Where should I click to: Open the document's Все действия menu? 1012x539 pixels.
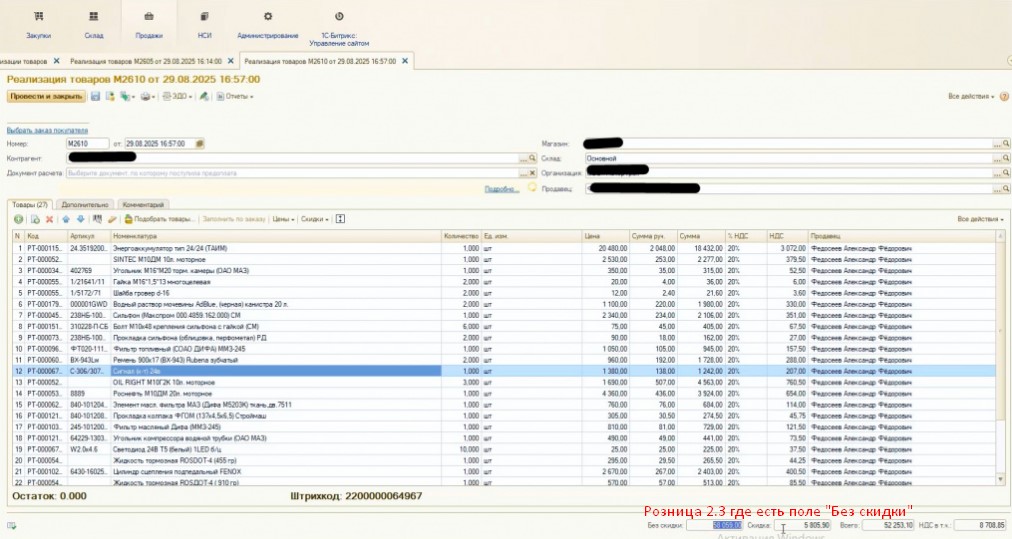point(971,96)
